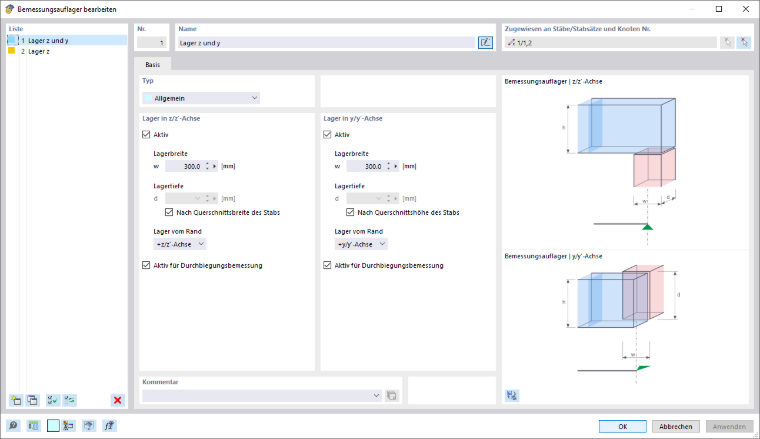Click the assigned members field showing 1/1,2
Image resolution: width=760 pixels, height=439 pixels.
(x=611, y=43)
